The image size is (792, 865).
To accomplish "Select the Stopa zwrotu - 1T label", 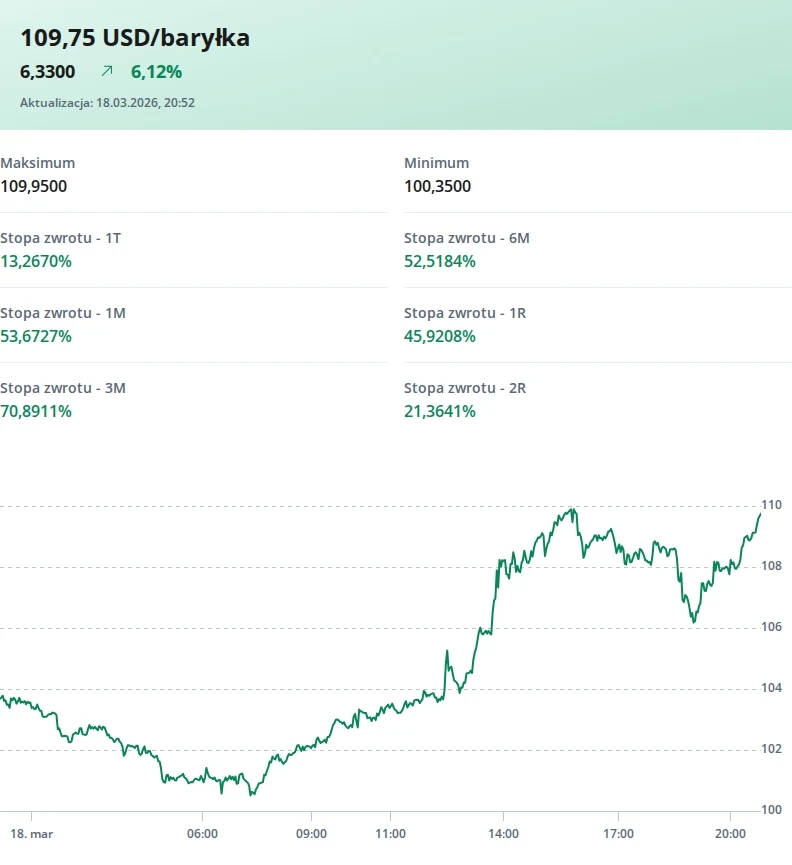I will pos(61,238).
